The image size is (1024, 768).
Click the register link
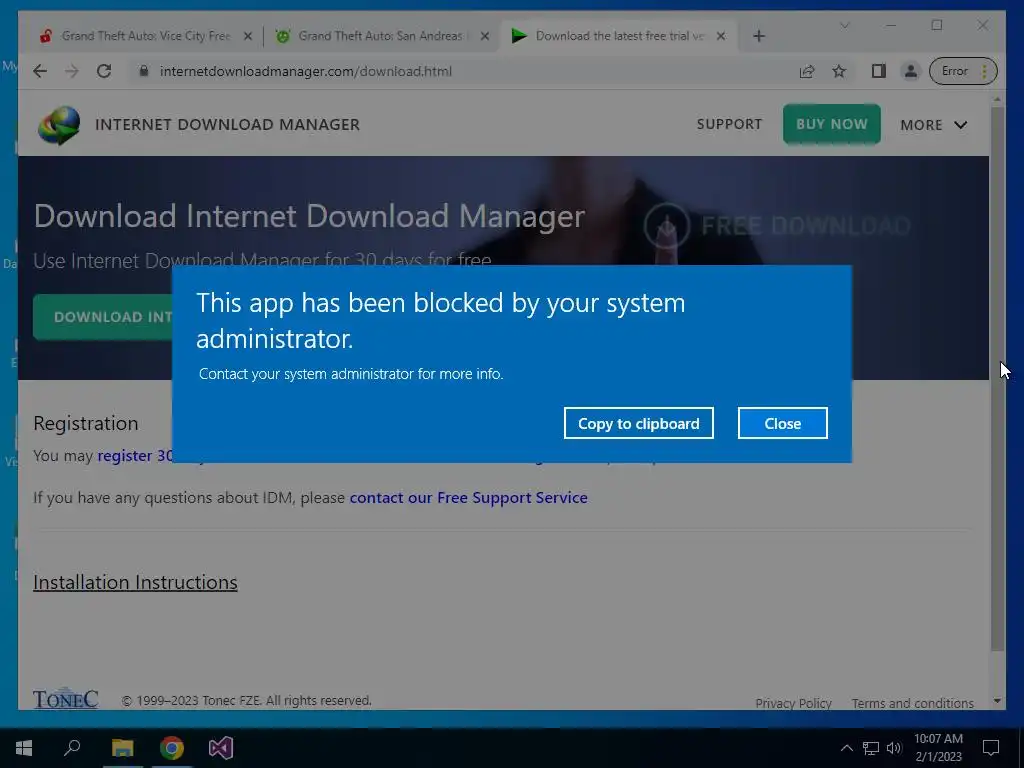(135, 455)
